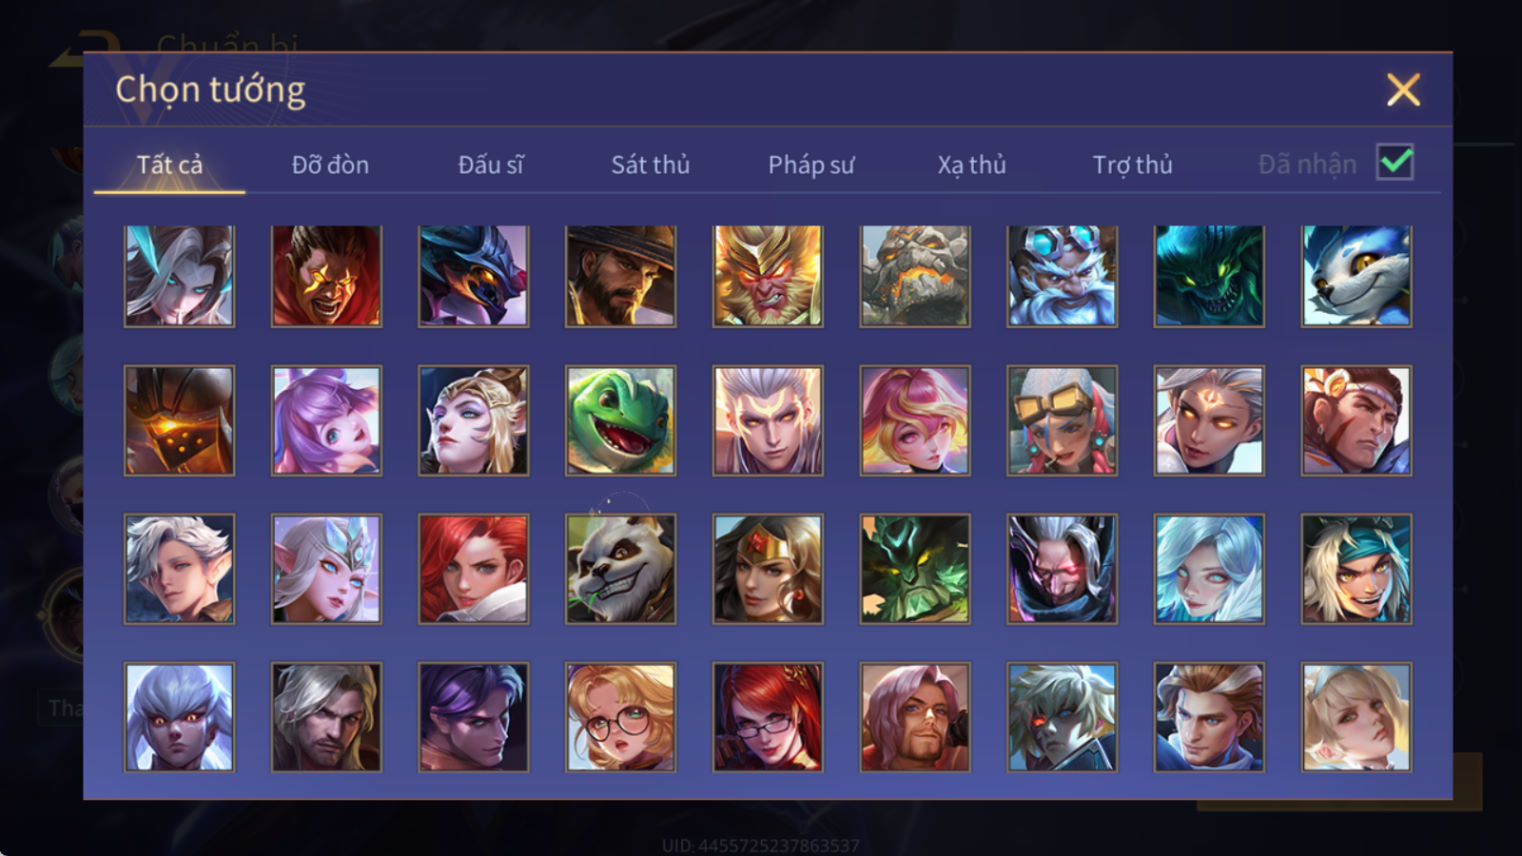Select the green horned demon hero

914,569
